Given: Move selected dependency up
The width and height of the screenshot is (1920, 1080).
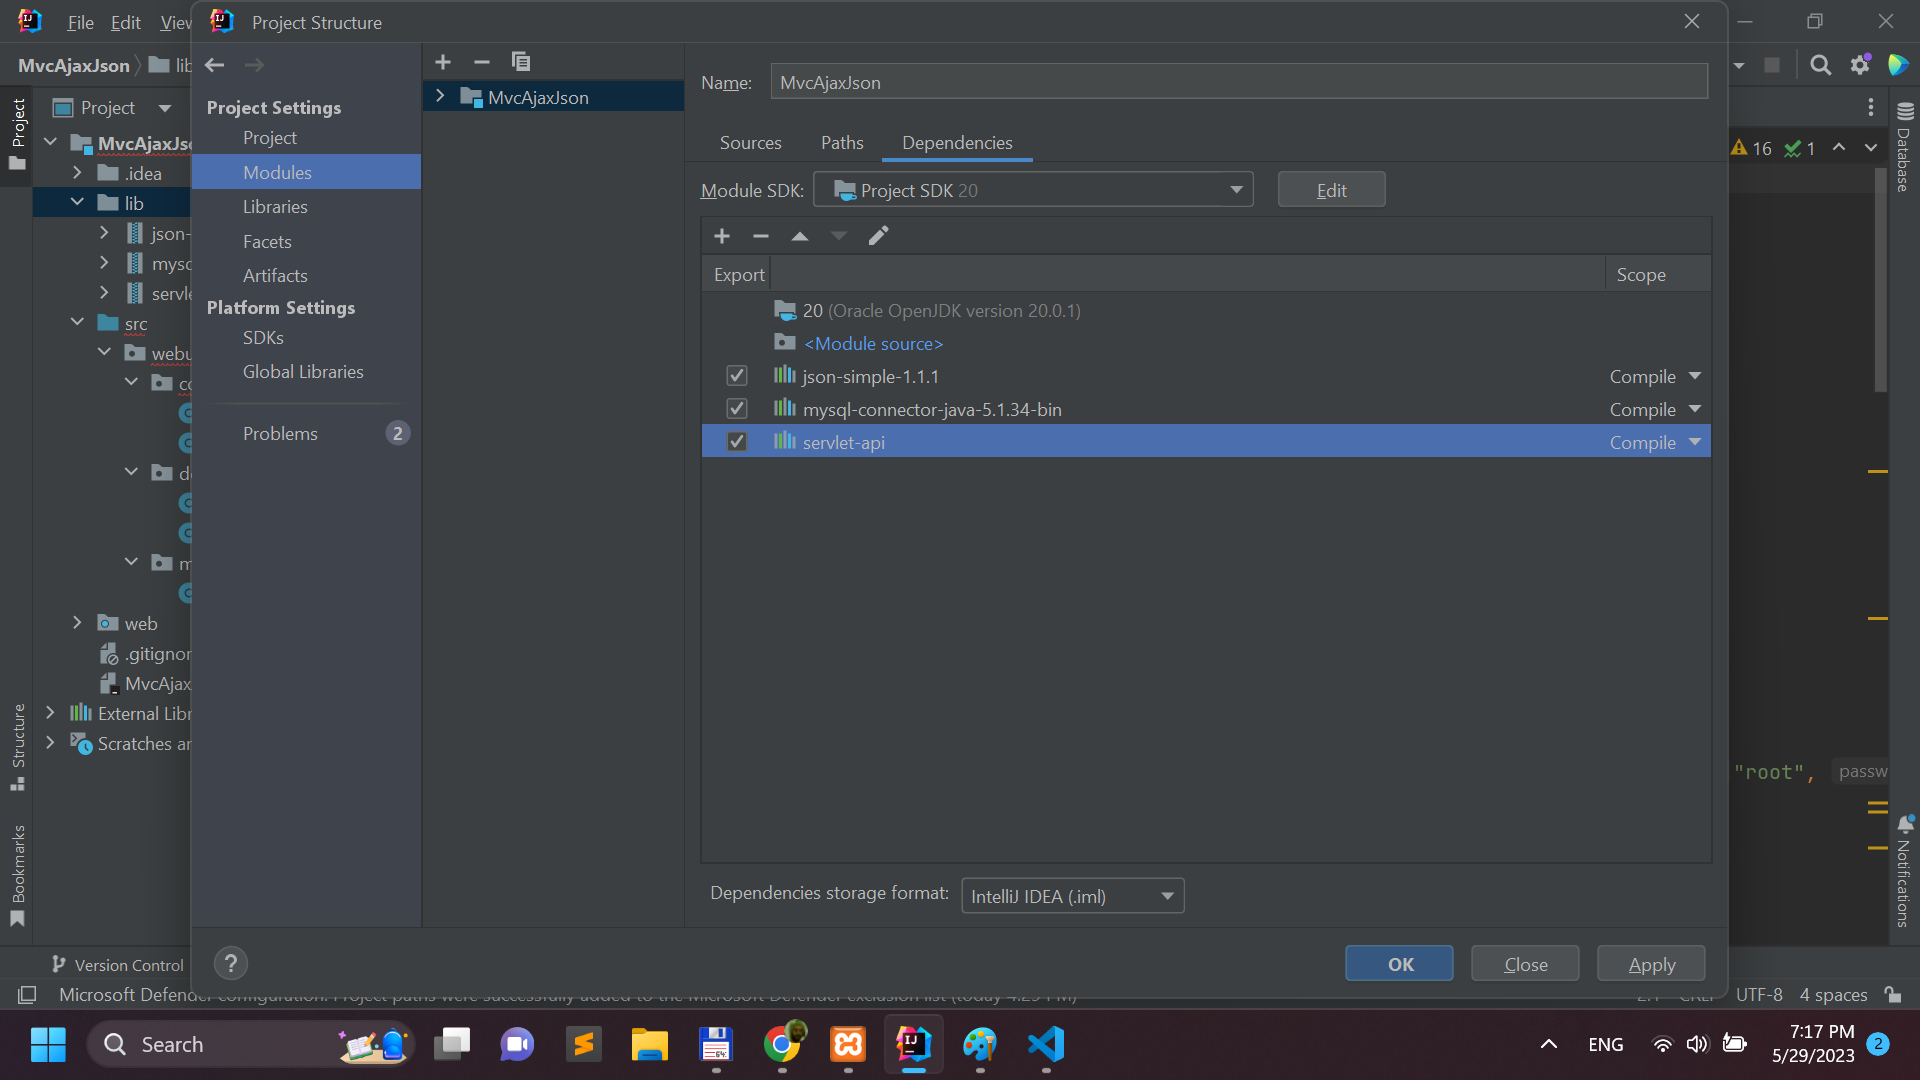Looking at the screenshot, I should click(x=799, y=236).
